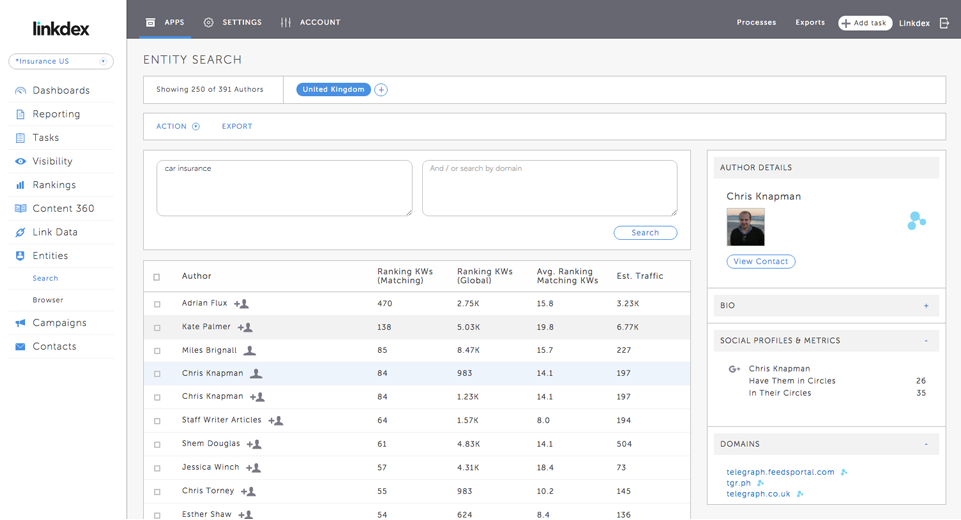Click the EXPORT link
This screenshot has width=961, height=520.
(237, 126)
